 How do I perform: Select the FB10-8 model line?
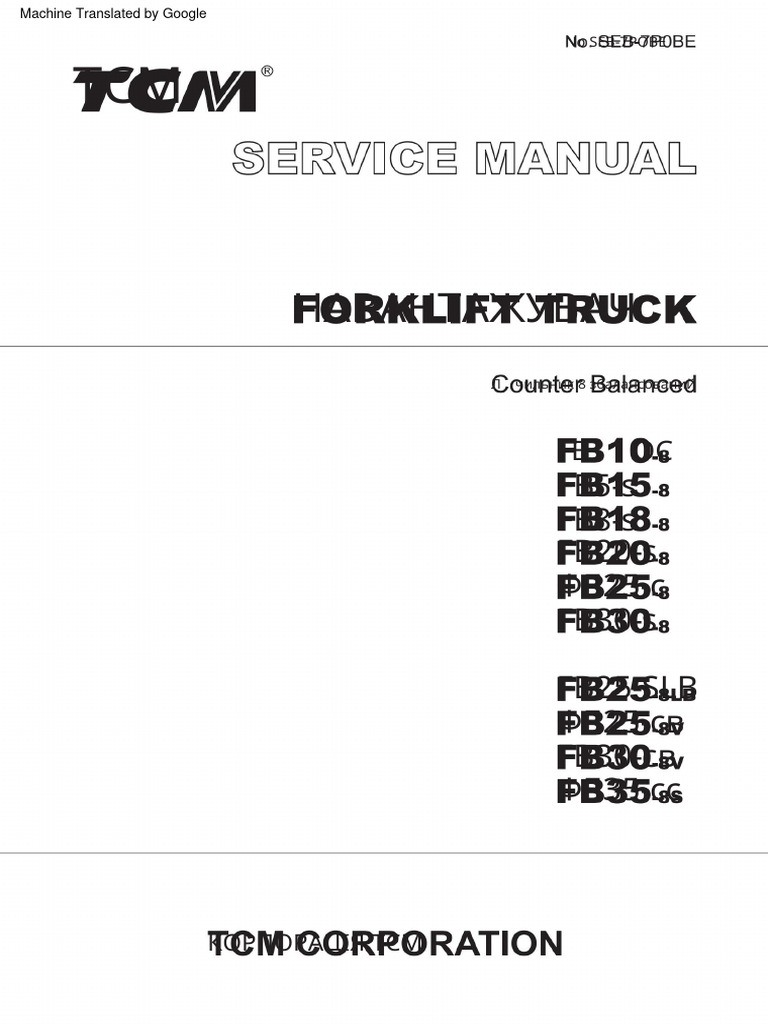coord(613,451)
